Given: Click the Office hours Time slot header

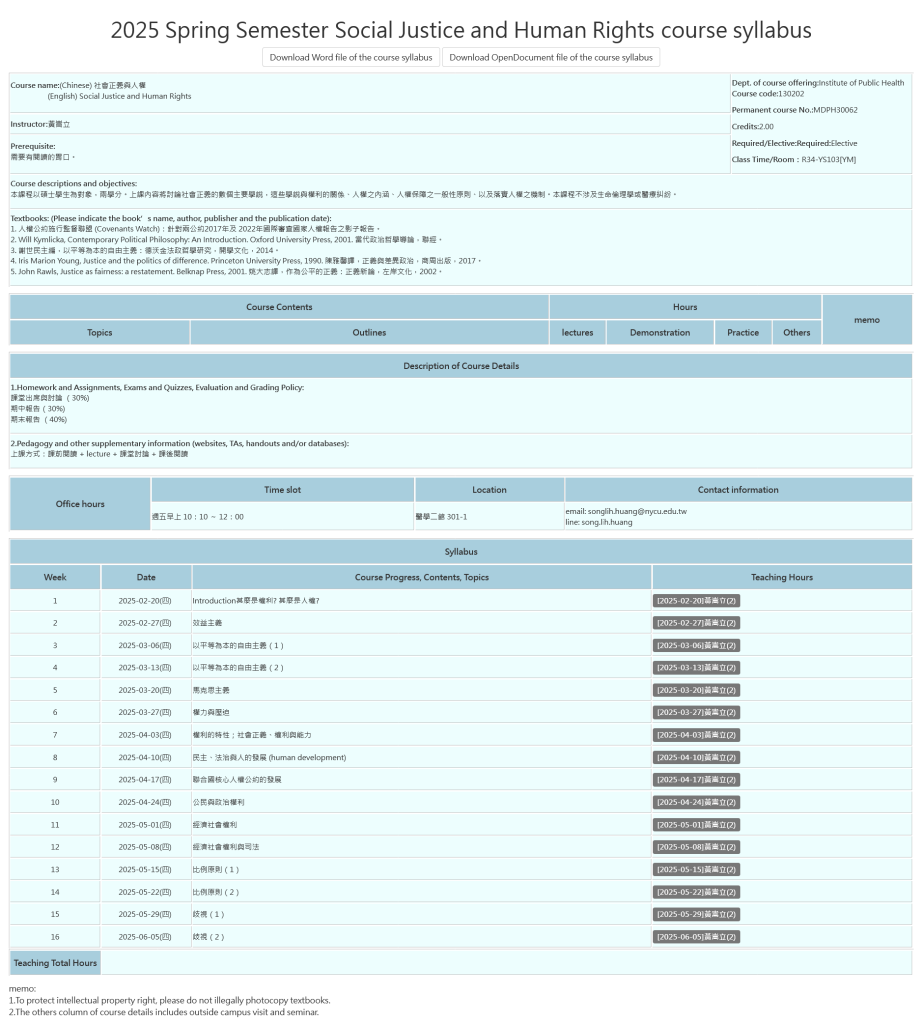Looking at the screenshot, I should pyautogui.click(x=282, y=490).
